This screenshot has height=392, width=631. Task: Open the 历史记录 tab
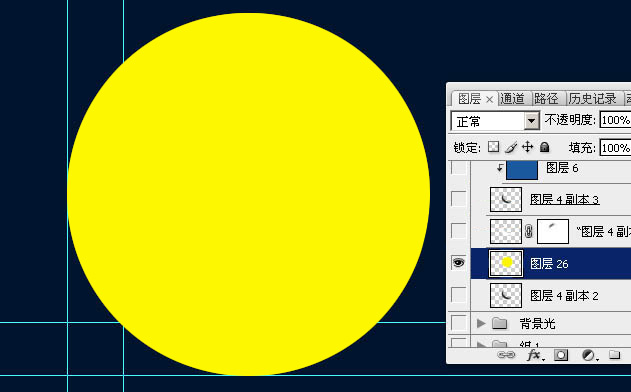[592, 99]
